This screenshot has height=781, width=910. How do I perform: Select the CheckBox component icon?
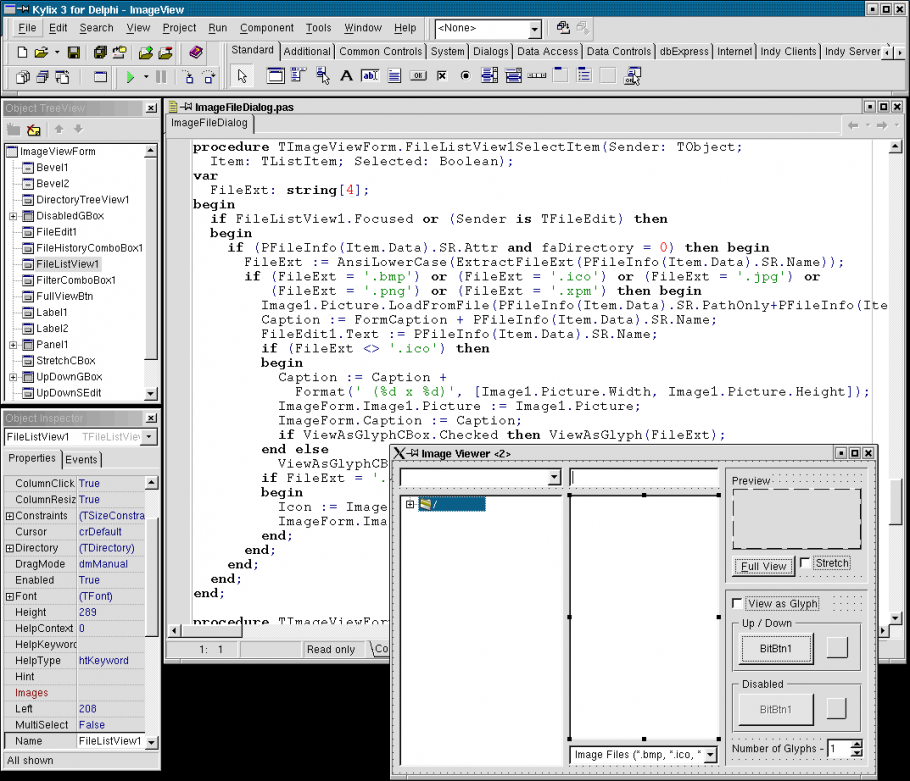coord(442,75)
